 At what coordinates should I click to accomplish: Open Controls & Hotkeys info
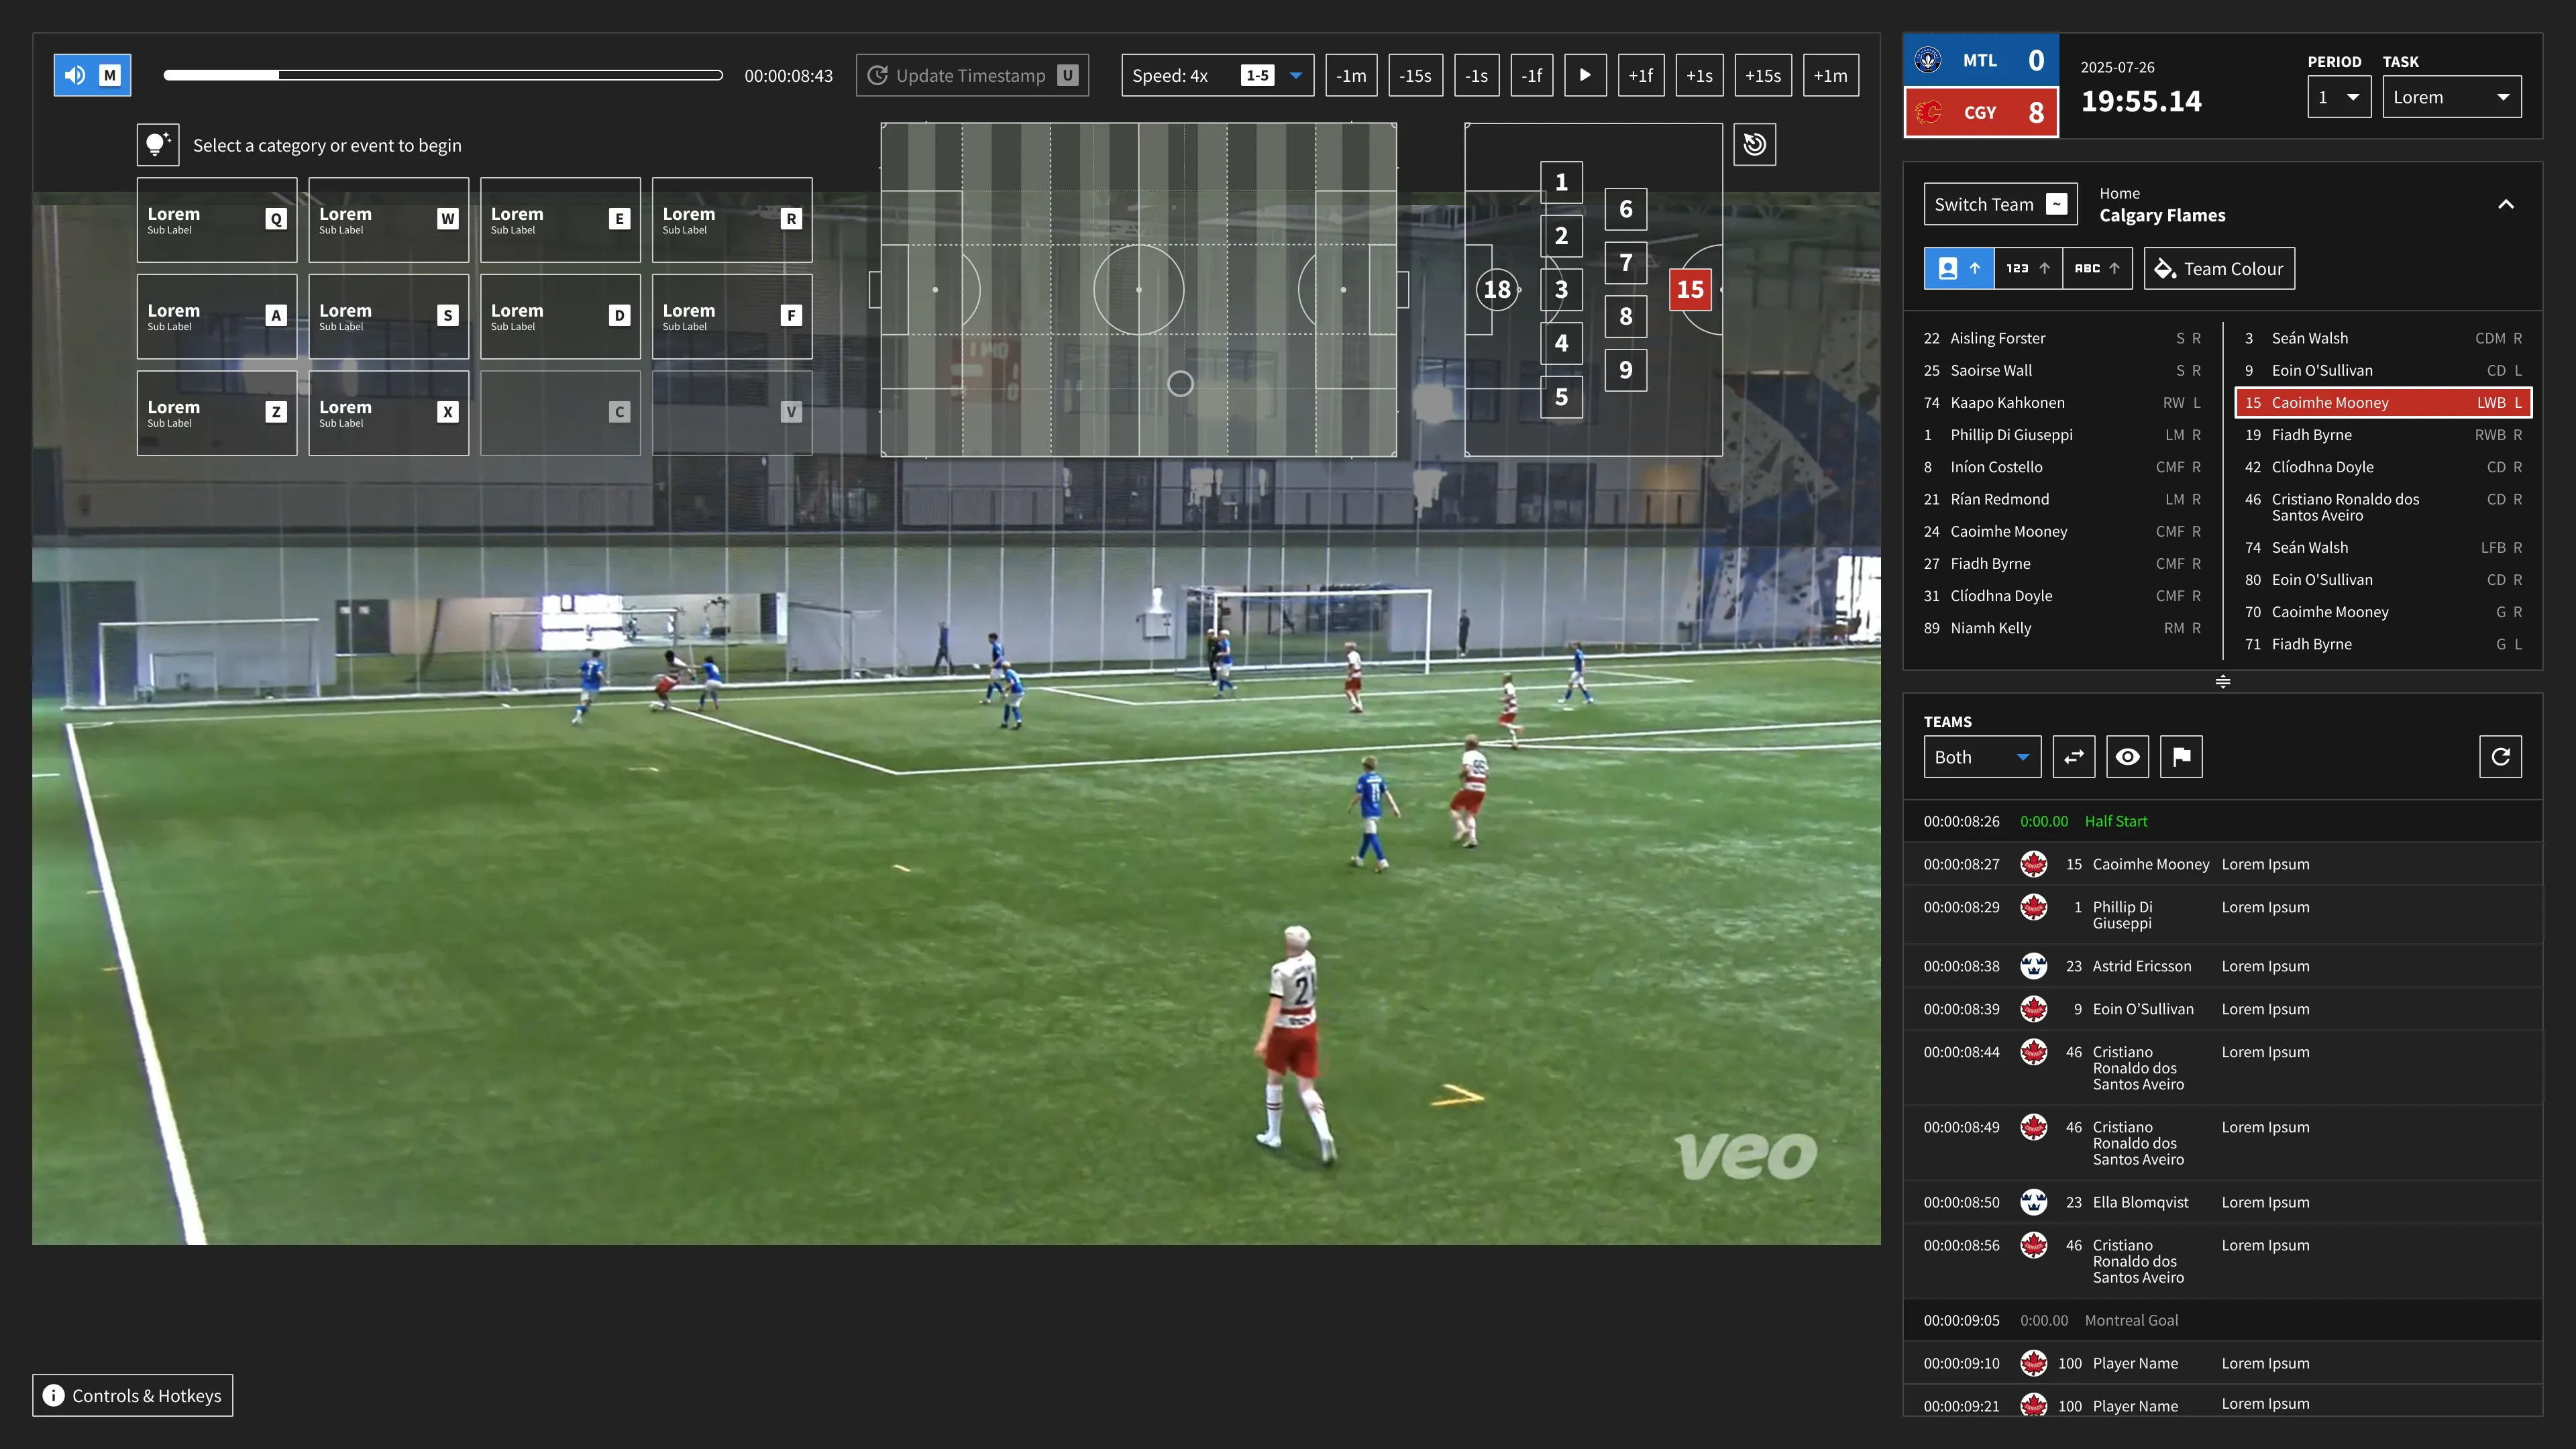click(x=133, y=1395)
